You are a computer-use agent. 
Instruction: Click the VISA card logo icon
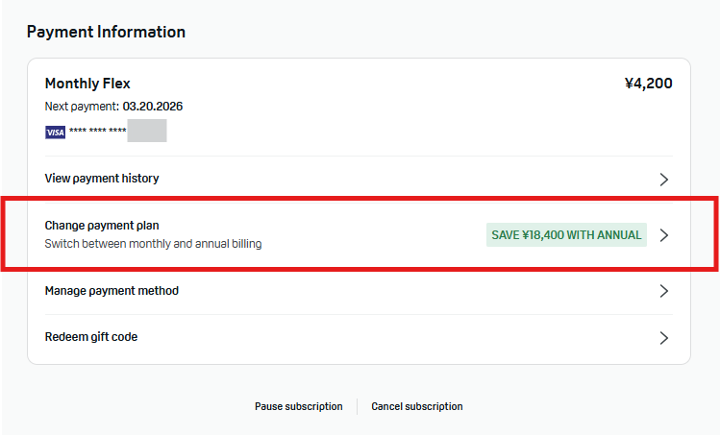pyautogui.click(x=55, y=132)
